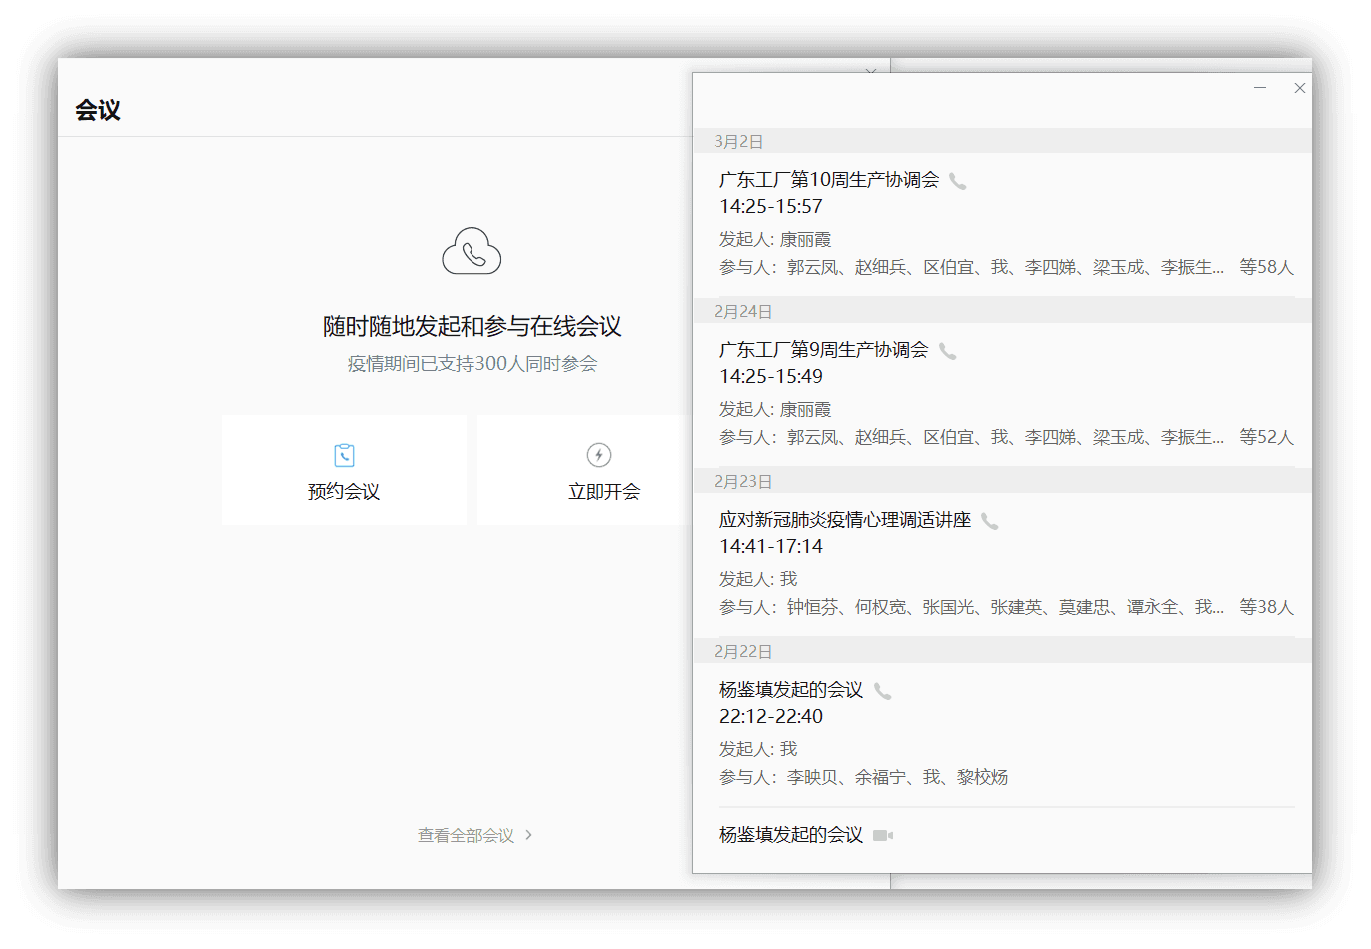Image resolution: width=1371 pixels, height=949 pixels.
Task: Click the cloud phone icon
Action: click(x=471, y=251)
